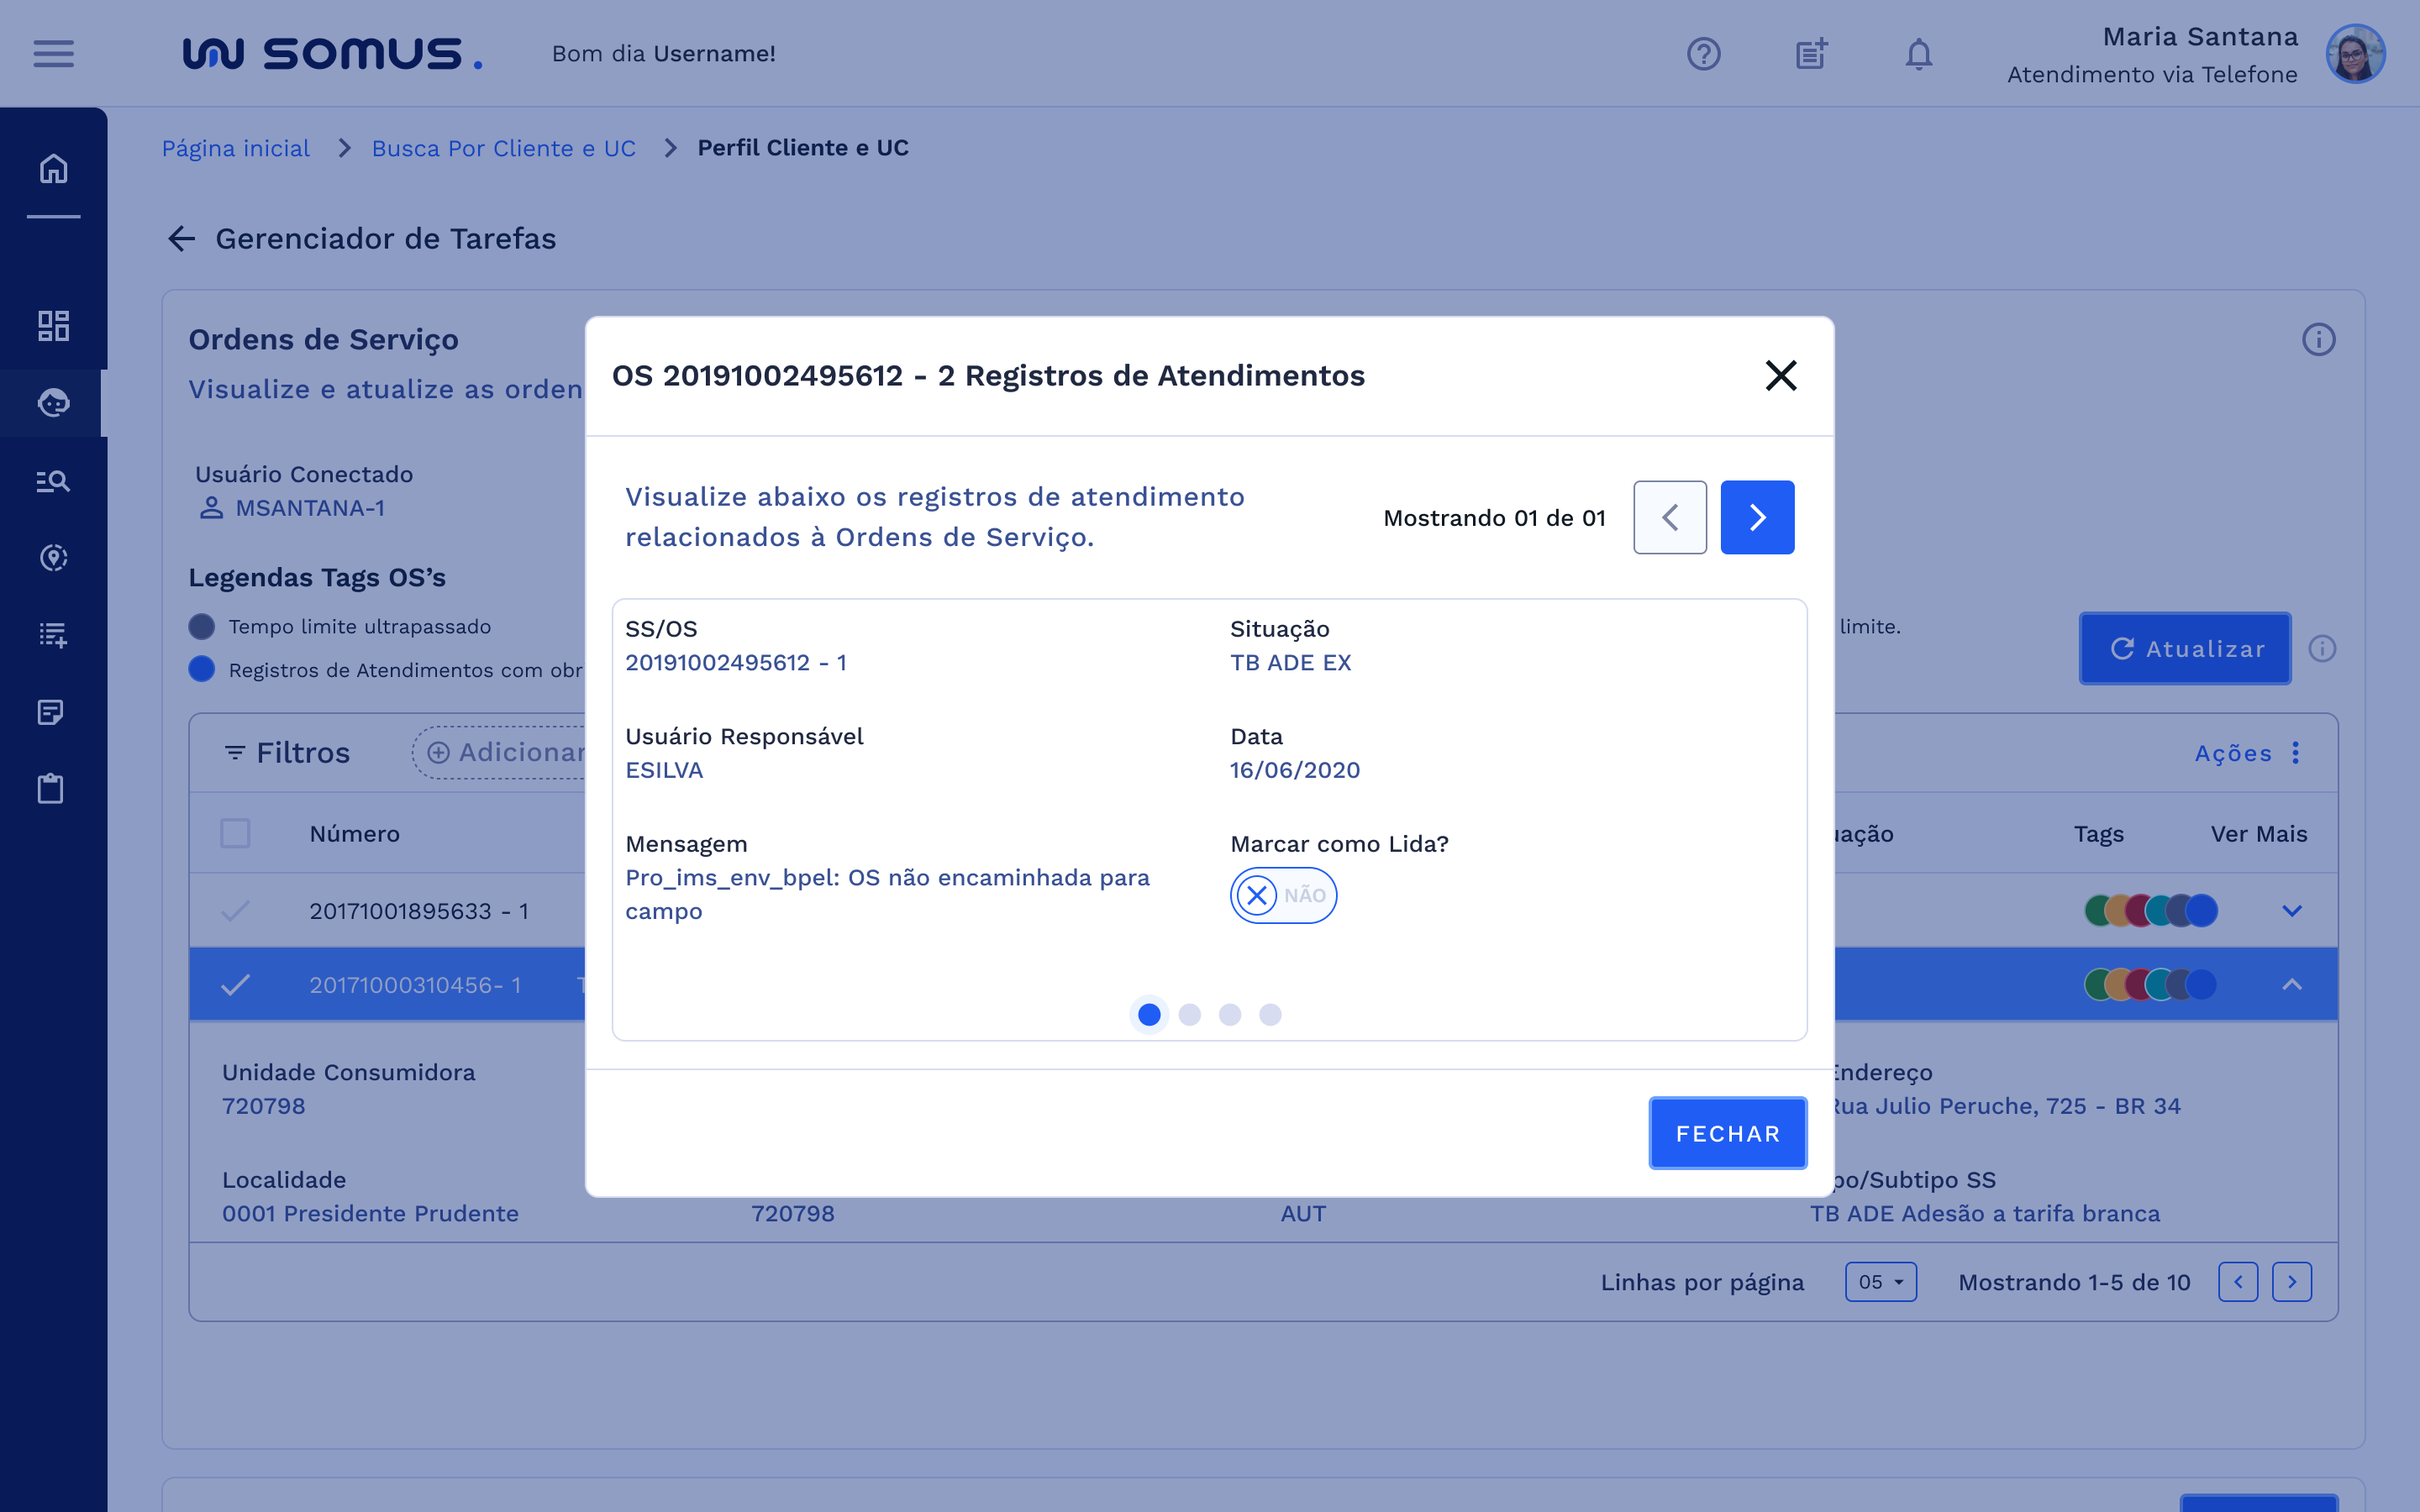Click the add-to-list icon in the sidebar
Viewport: 2420px width, 1512px height.
coord(53,634)
